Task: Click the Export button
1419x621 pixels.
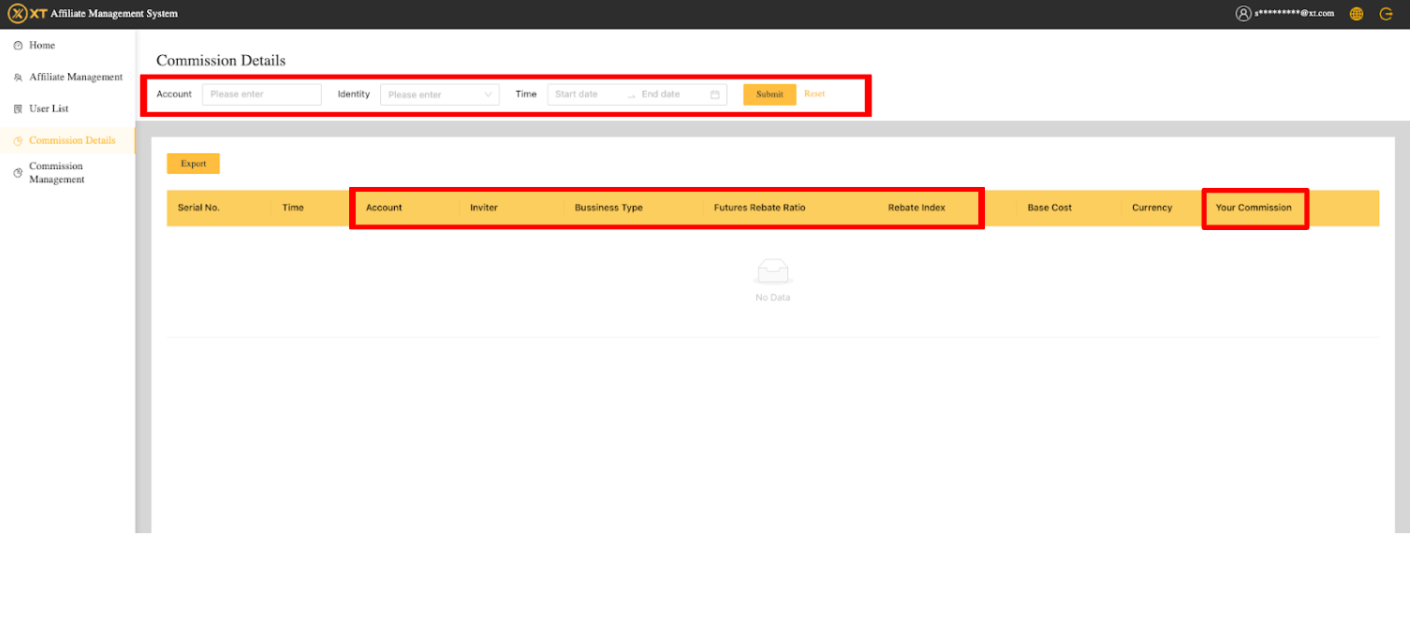Action: [193, 164]
